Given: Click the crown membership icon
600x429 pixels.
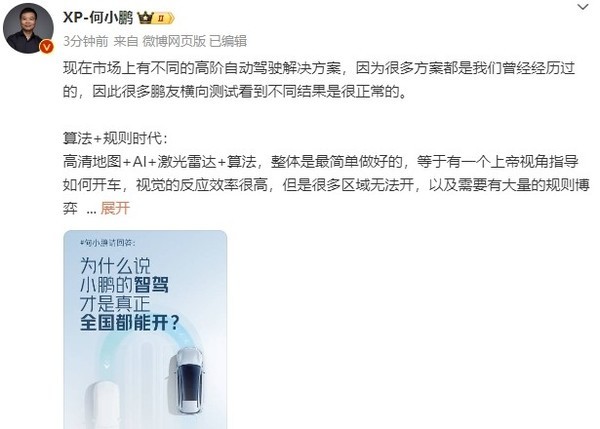Looking at the screenshot, I should (145, 18).
